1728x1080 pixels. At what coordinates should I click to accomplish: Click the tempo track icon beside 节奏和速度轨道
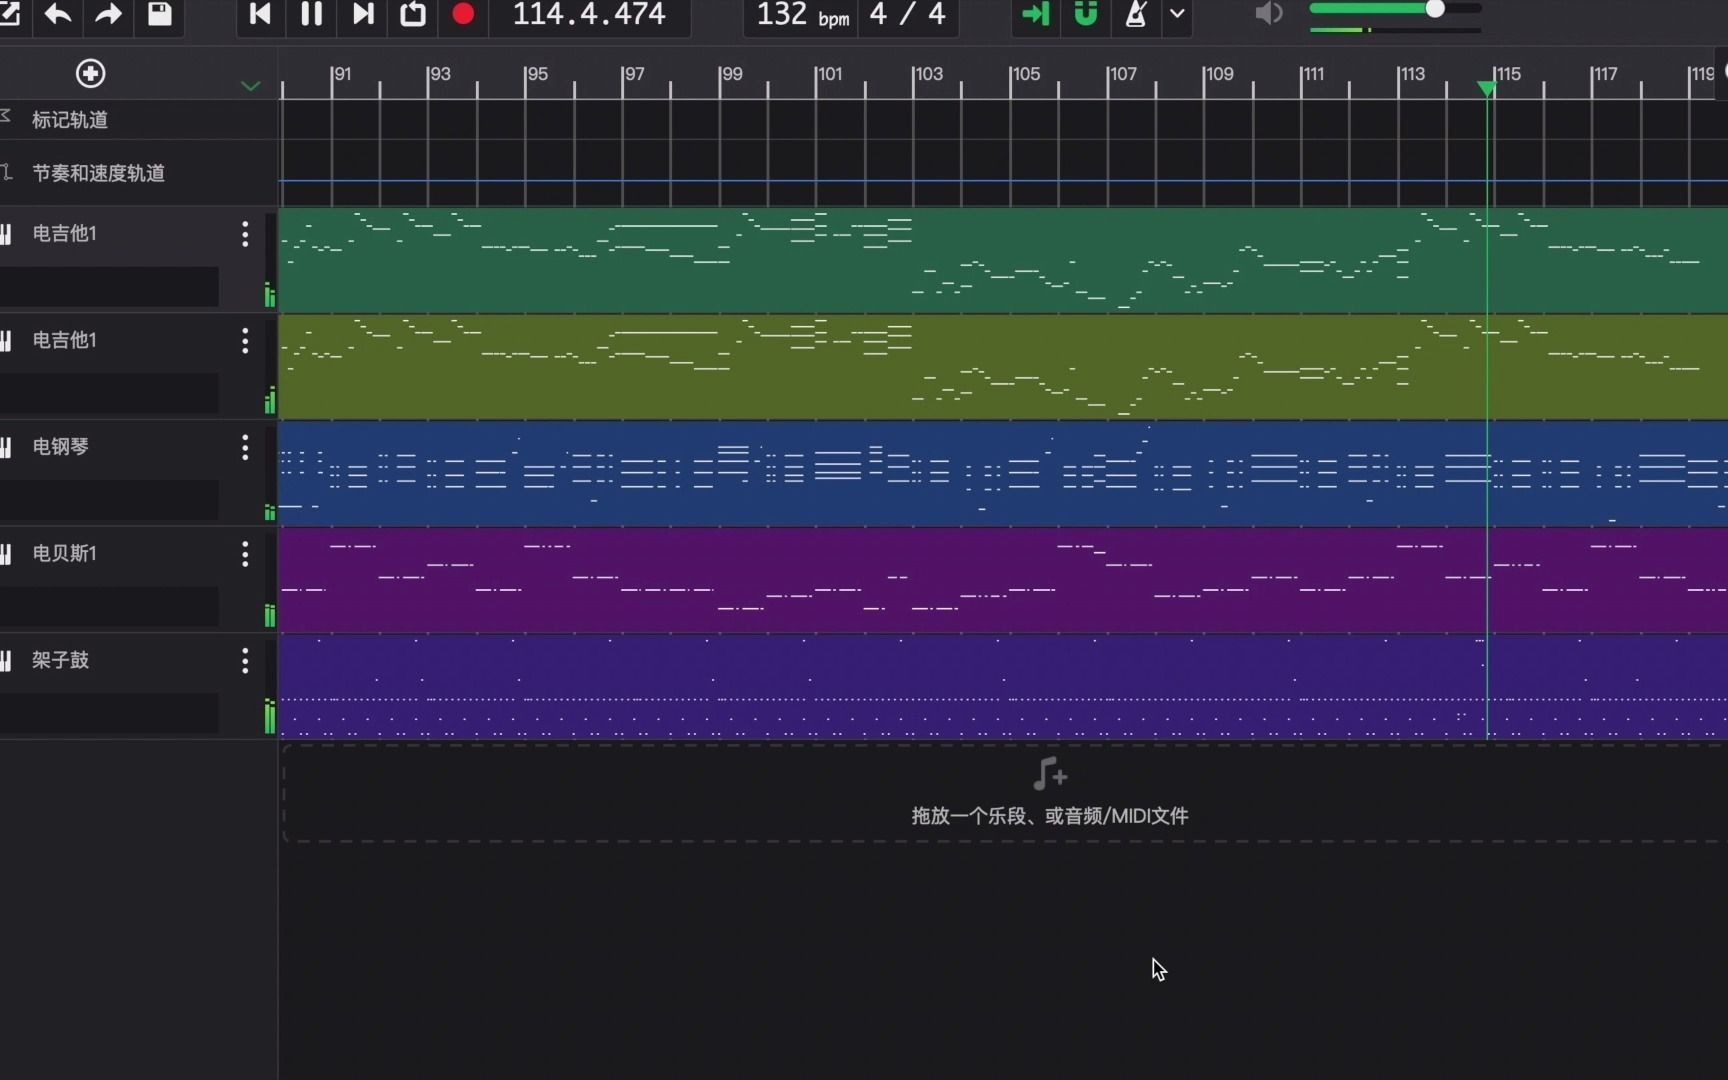coord(6,172)
